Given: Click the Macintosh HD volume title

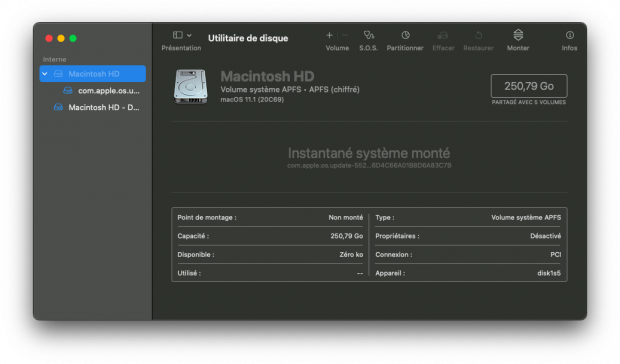Looking at the screenshot, I should click(x=267, y=76).
